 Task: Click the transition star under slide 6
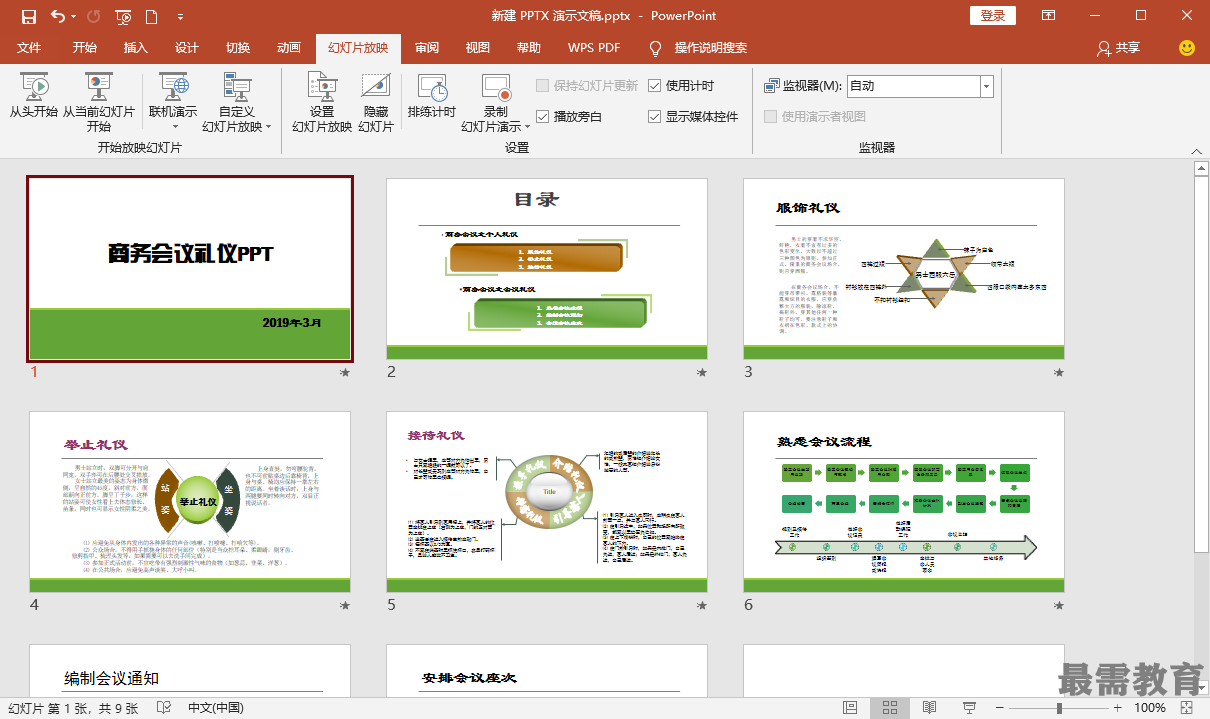[1059, 606]
